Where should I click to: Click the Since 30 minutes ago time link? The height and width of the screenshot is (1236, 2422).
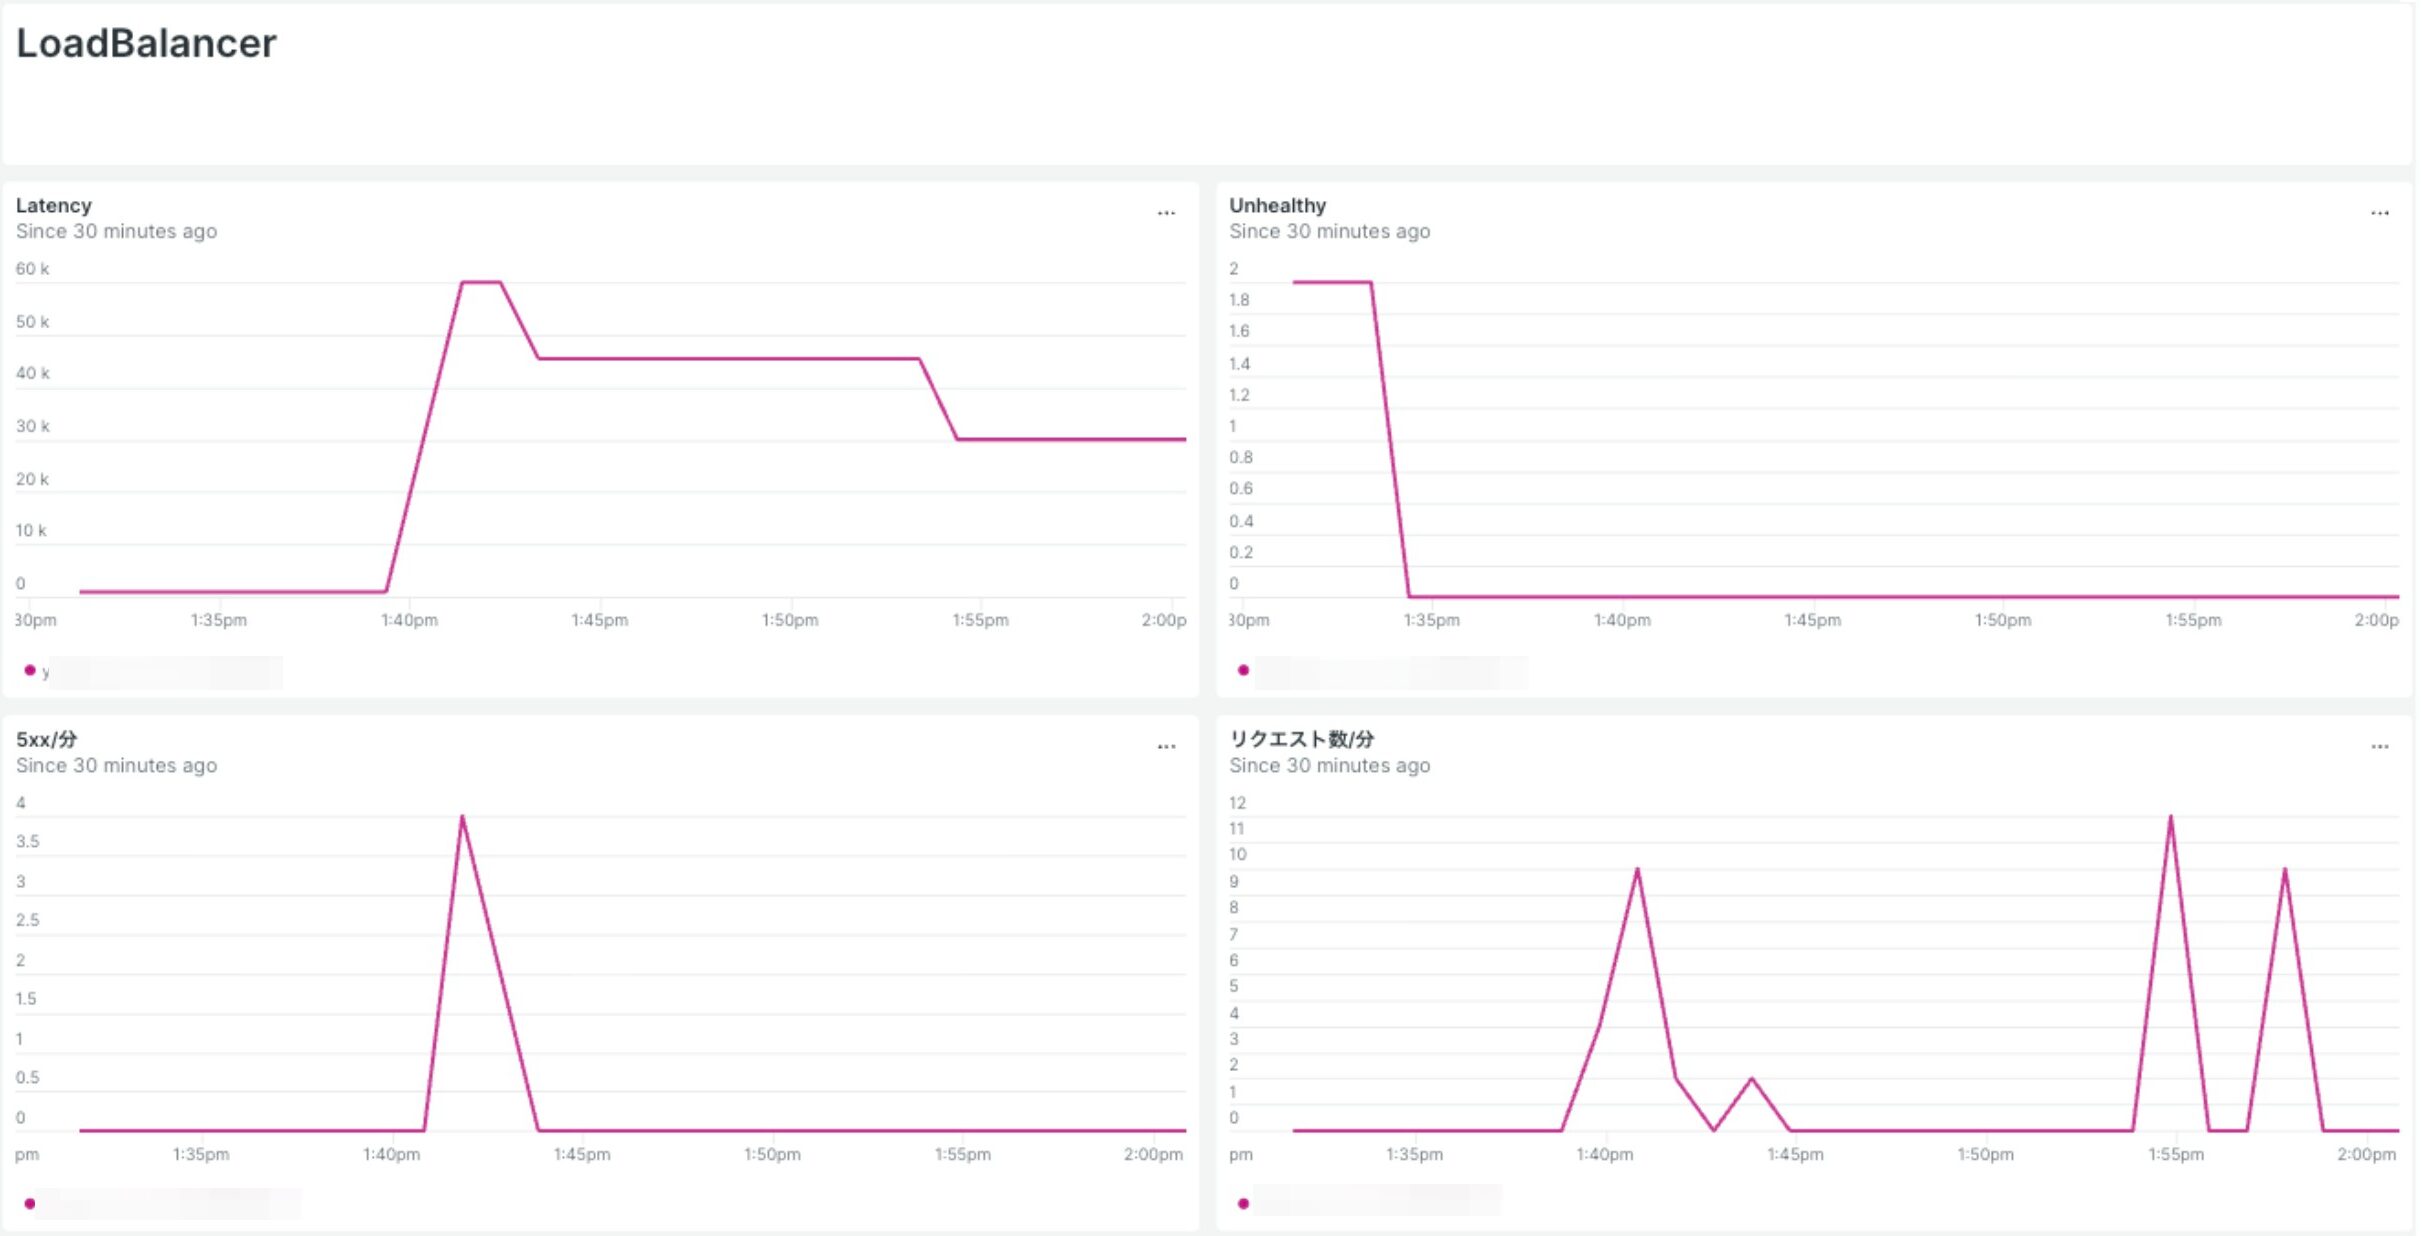pyautogui.click(x=117, y=231)
